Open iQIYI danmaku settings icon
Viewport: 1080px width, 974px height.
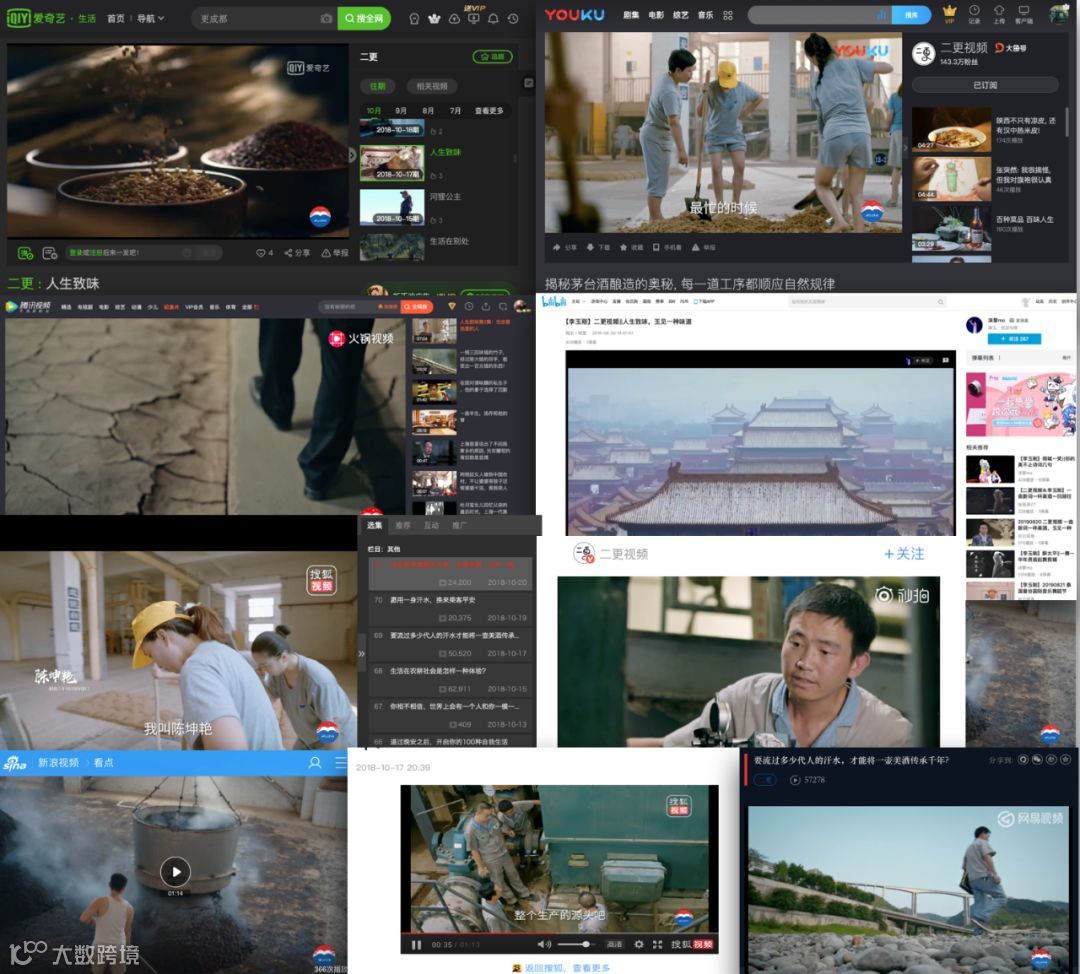click(50, 253)
